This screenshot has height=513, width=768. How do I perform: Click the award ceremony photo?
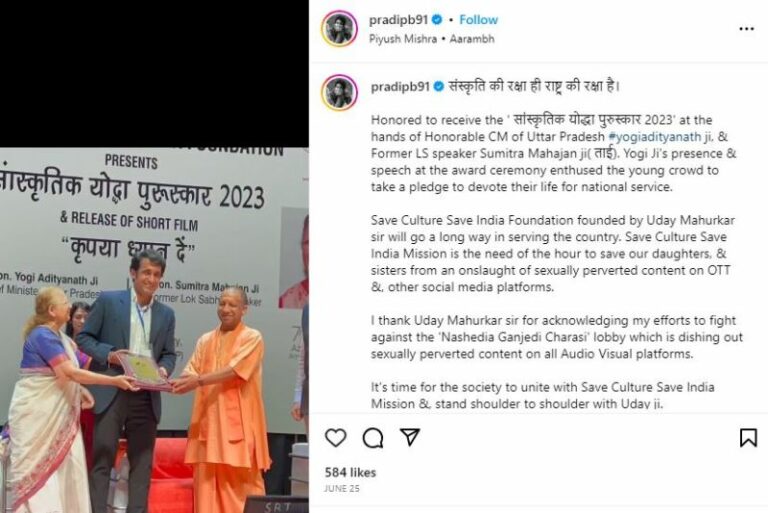pos(154,330)
